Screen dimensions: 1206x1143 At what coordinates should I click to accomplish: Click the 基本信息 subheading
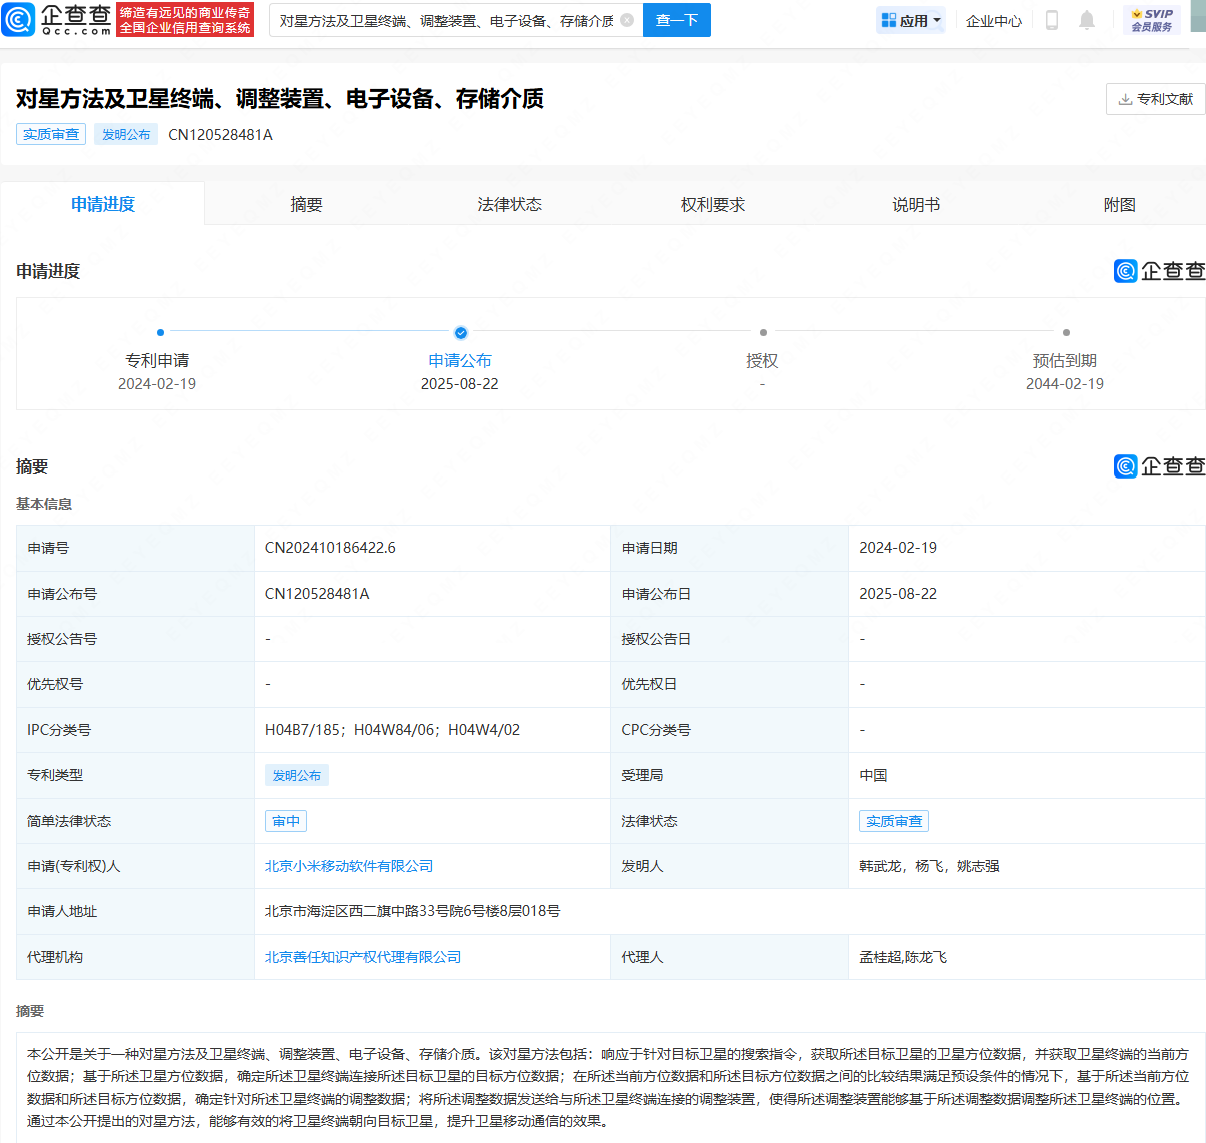click(x=44, y=504)
